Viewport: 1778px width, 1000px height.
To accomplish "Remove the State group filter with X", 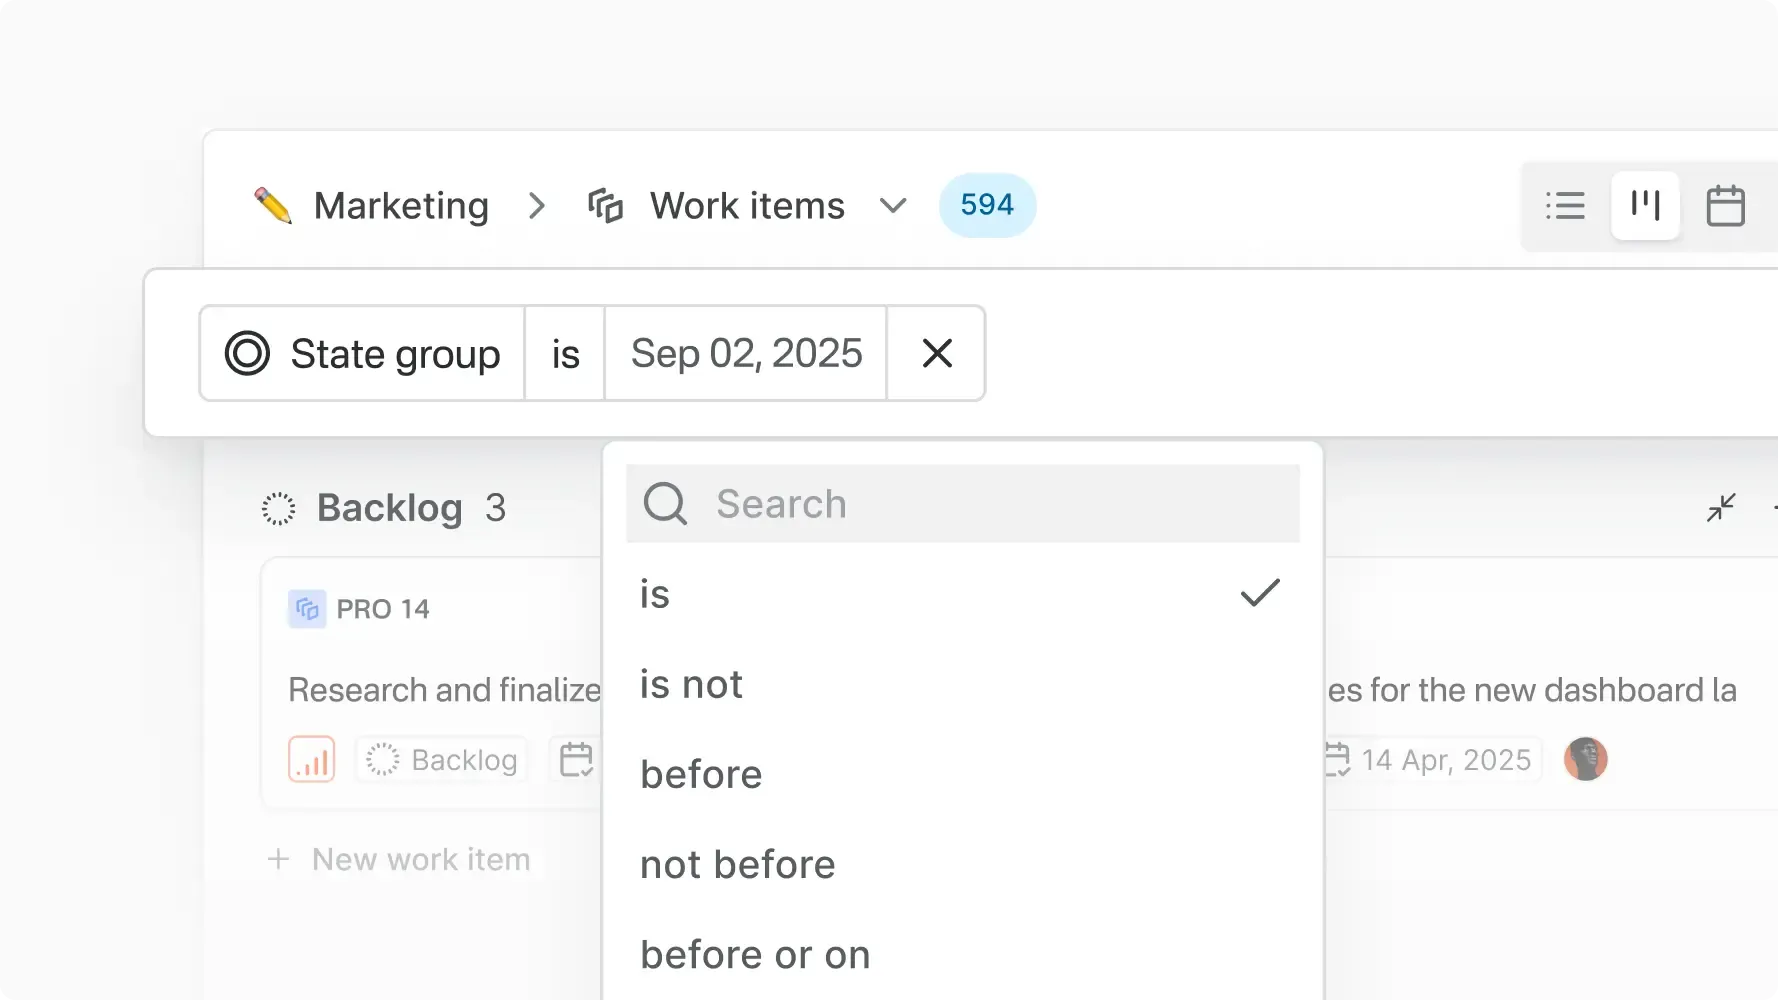I will 936,353.
